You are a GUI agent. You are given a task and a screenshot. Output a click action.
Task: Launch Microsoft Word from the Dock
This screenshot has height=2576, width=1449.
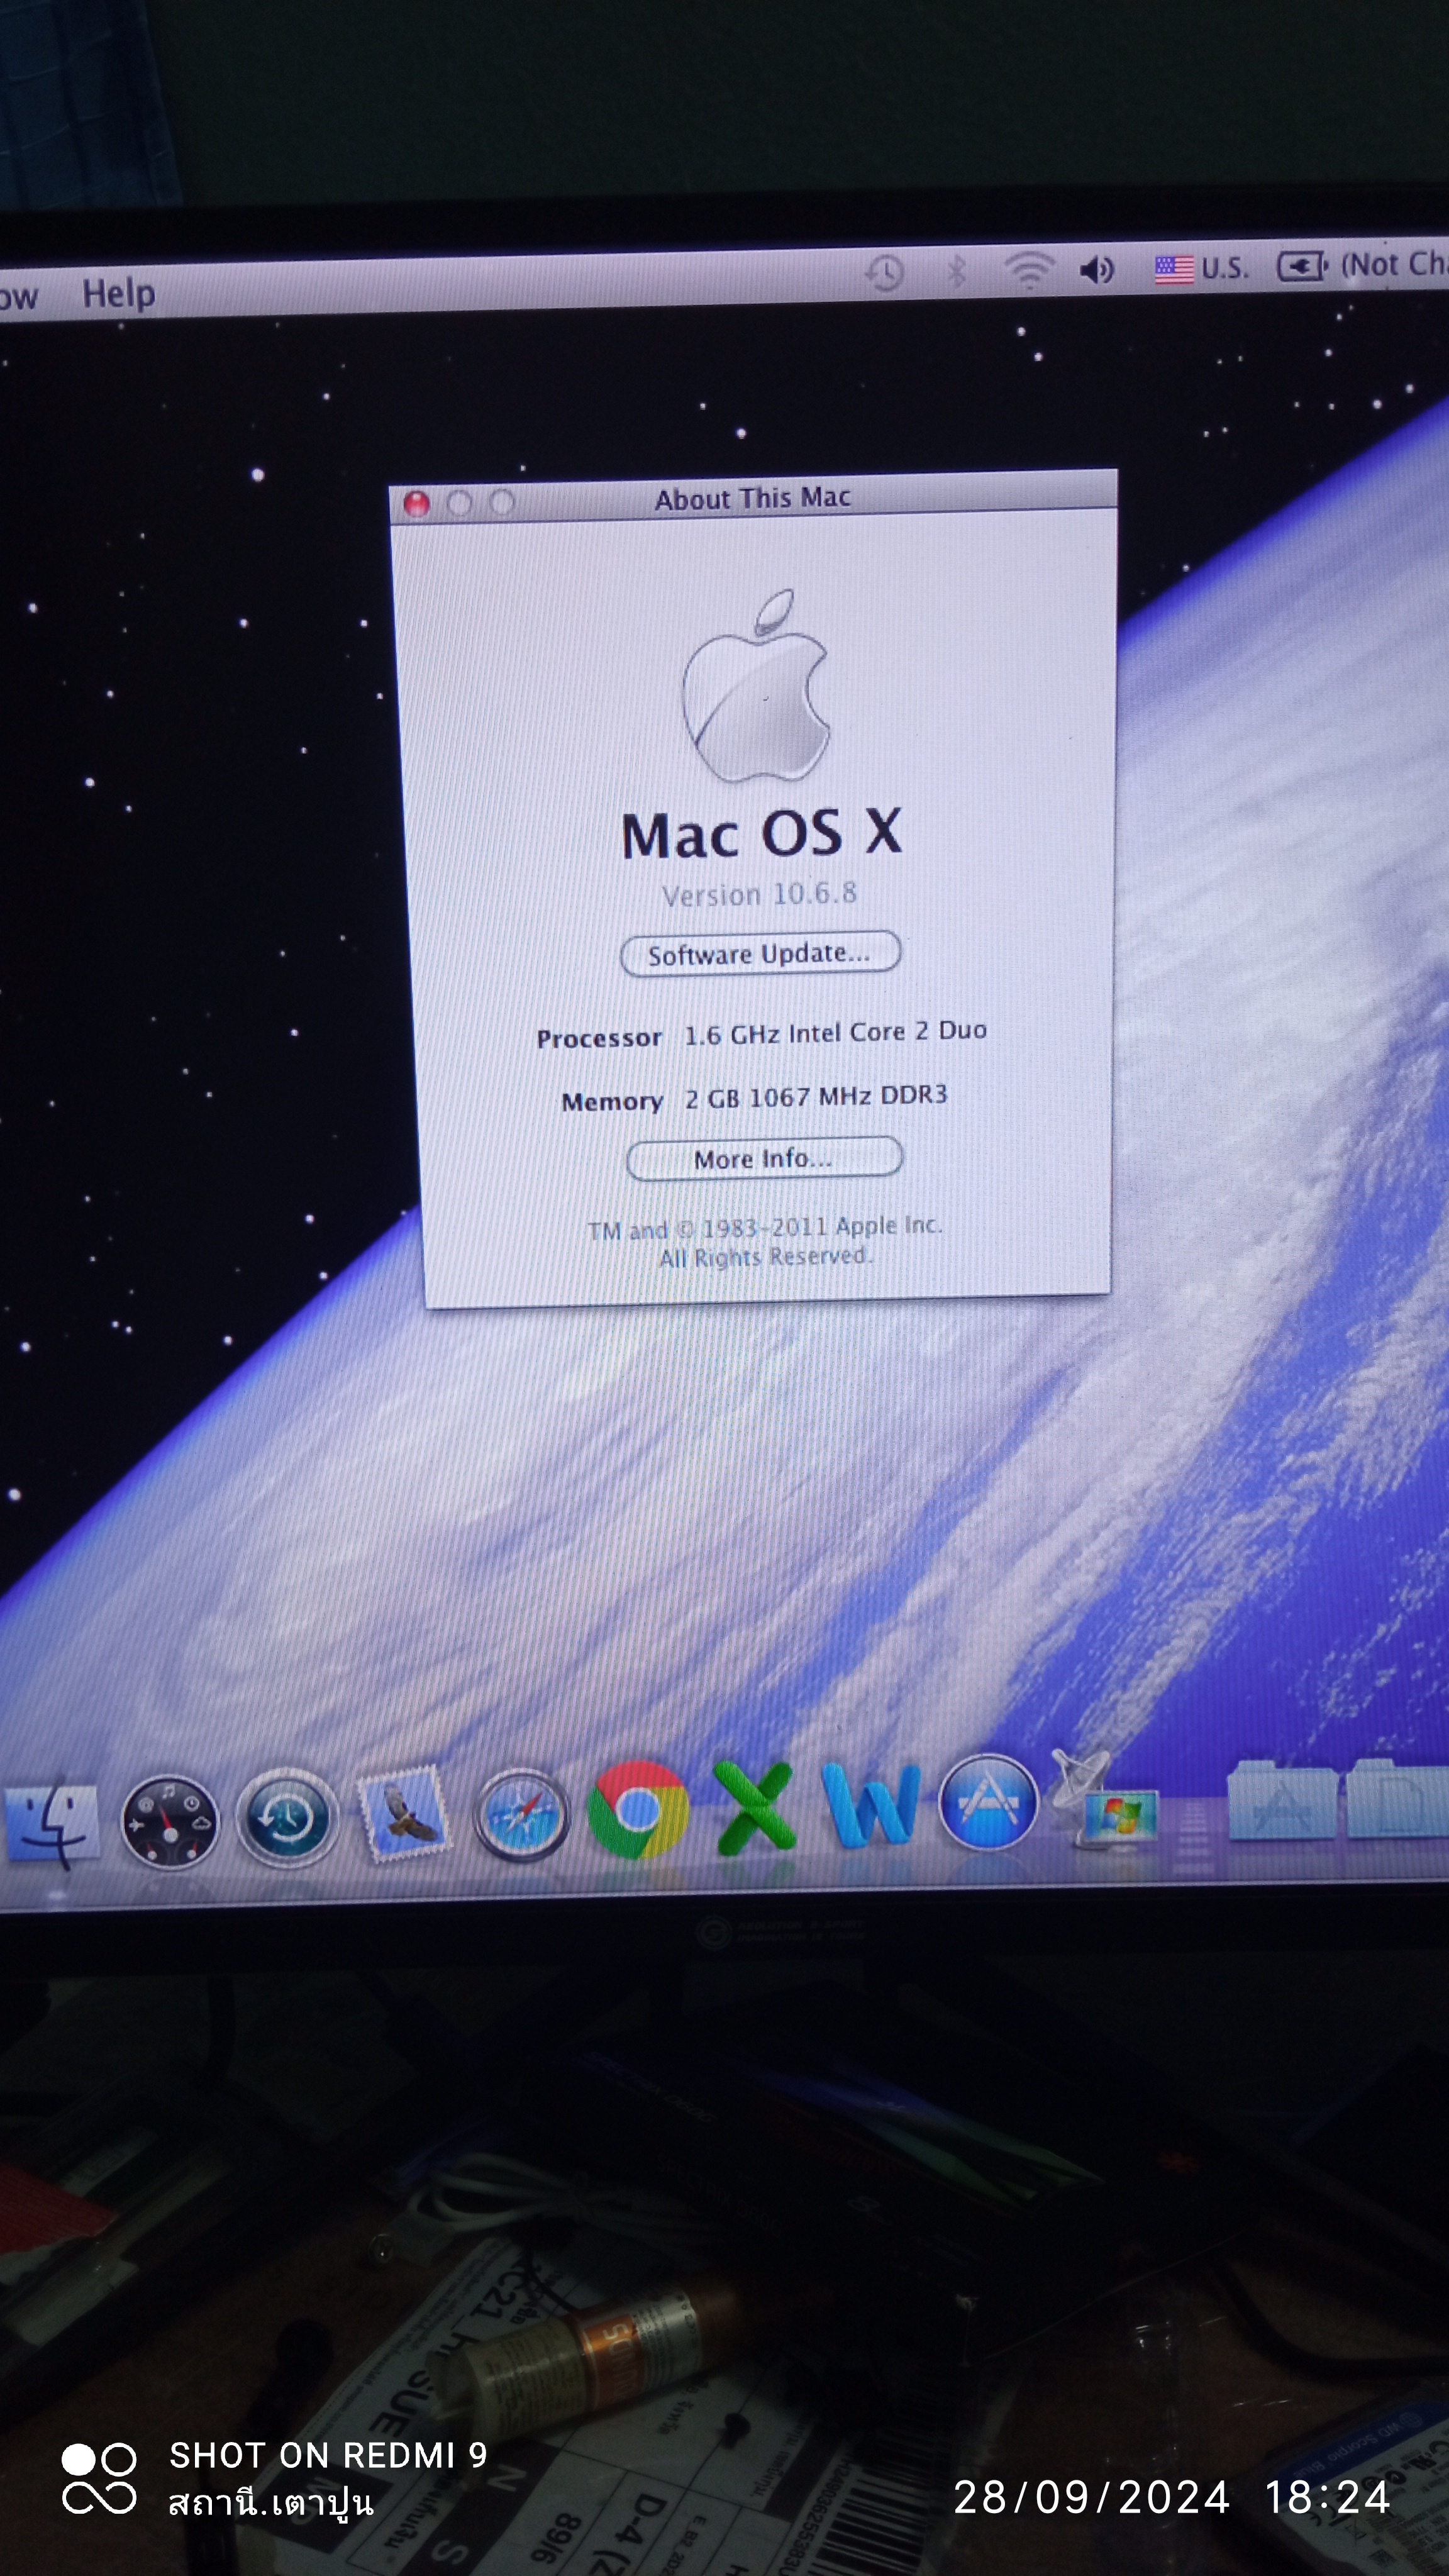870,1804
